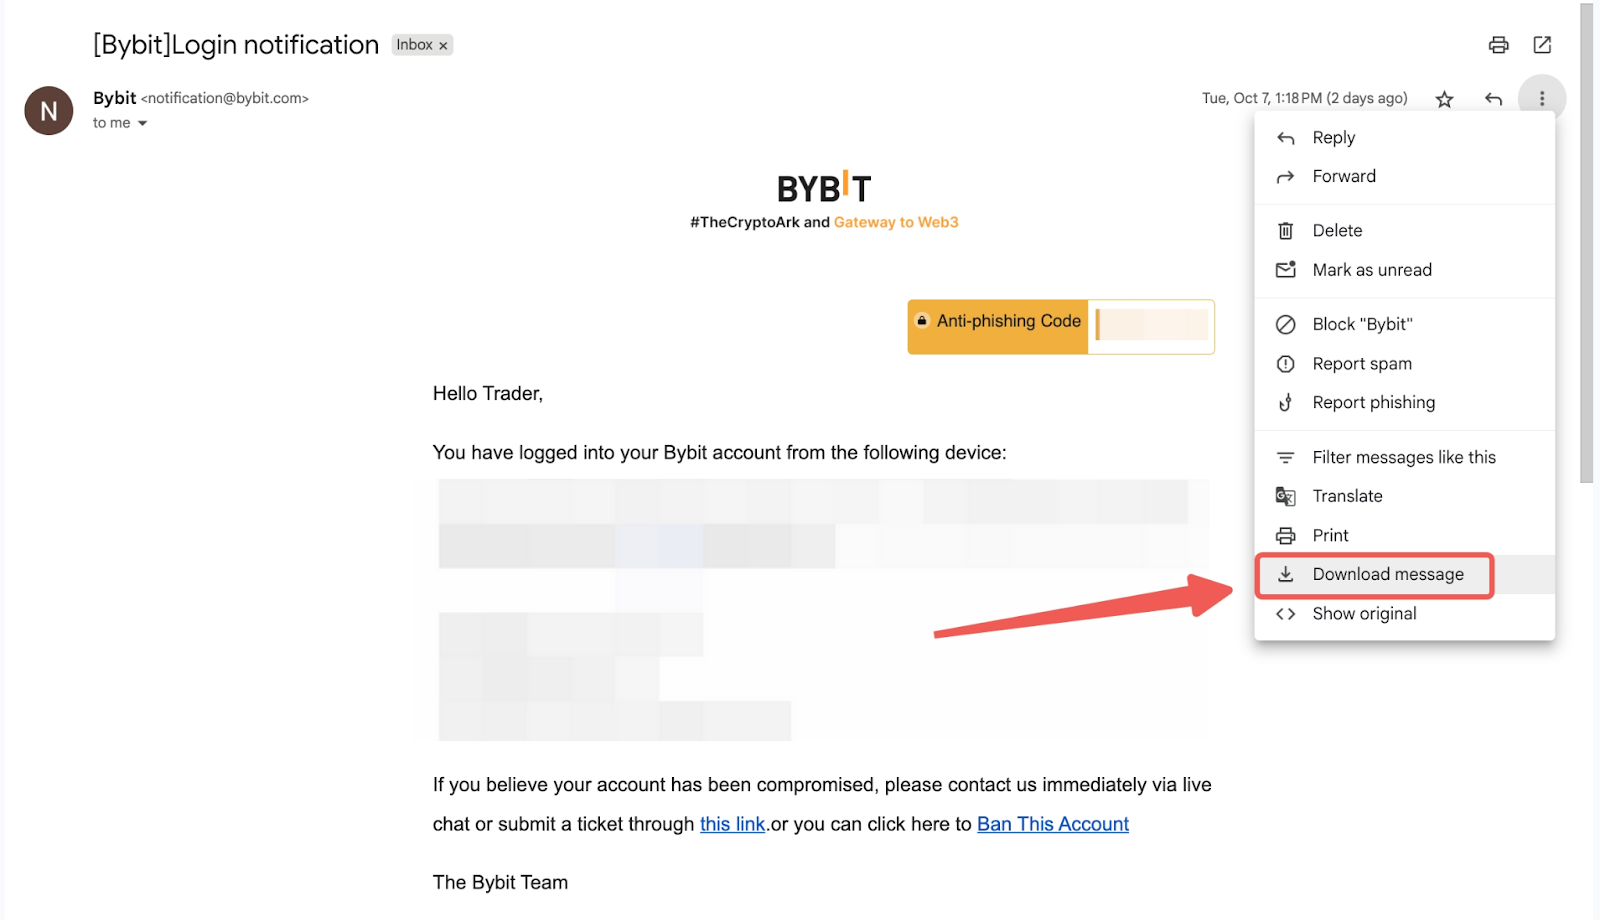Click the three-dot More options button

pos(1541,99)
